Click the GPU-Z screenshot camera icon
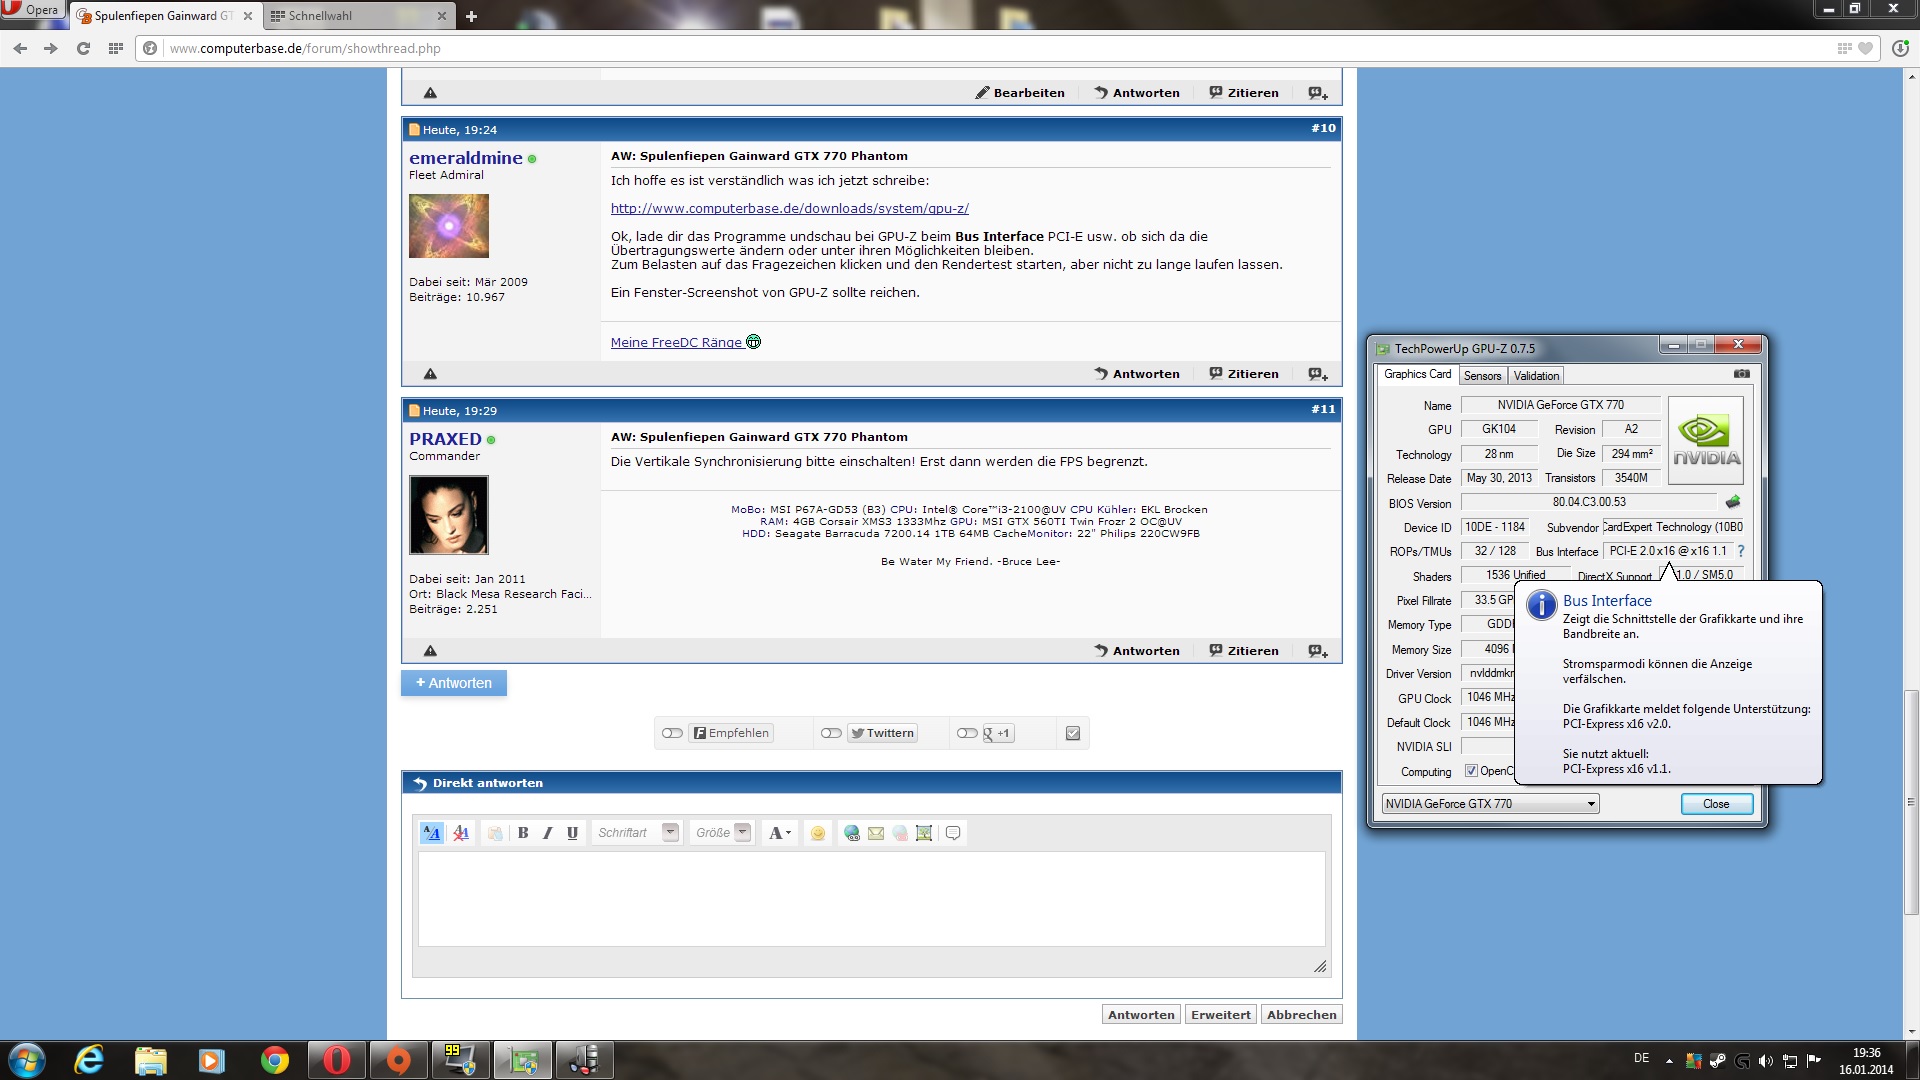Viewport: 1920px width, 1080px height. point(1742,374)
